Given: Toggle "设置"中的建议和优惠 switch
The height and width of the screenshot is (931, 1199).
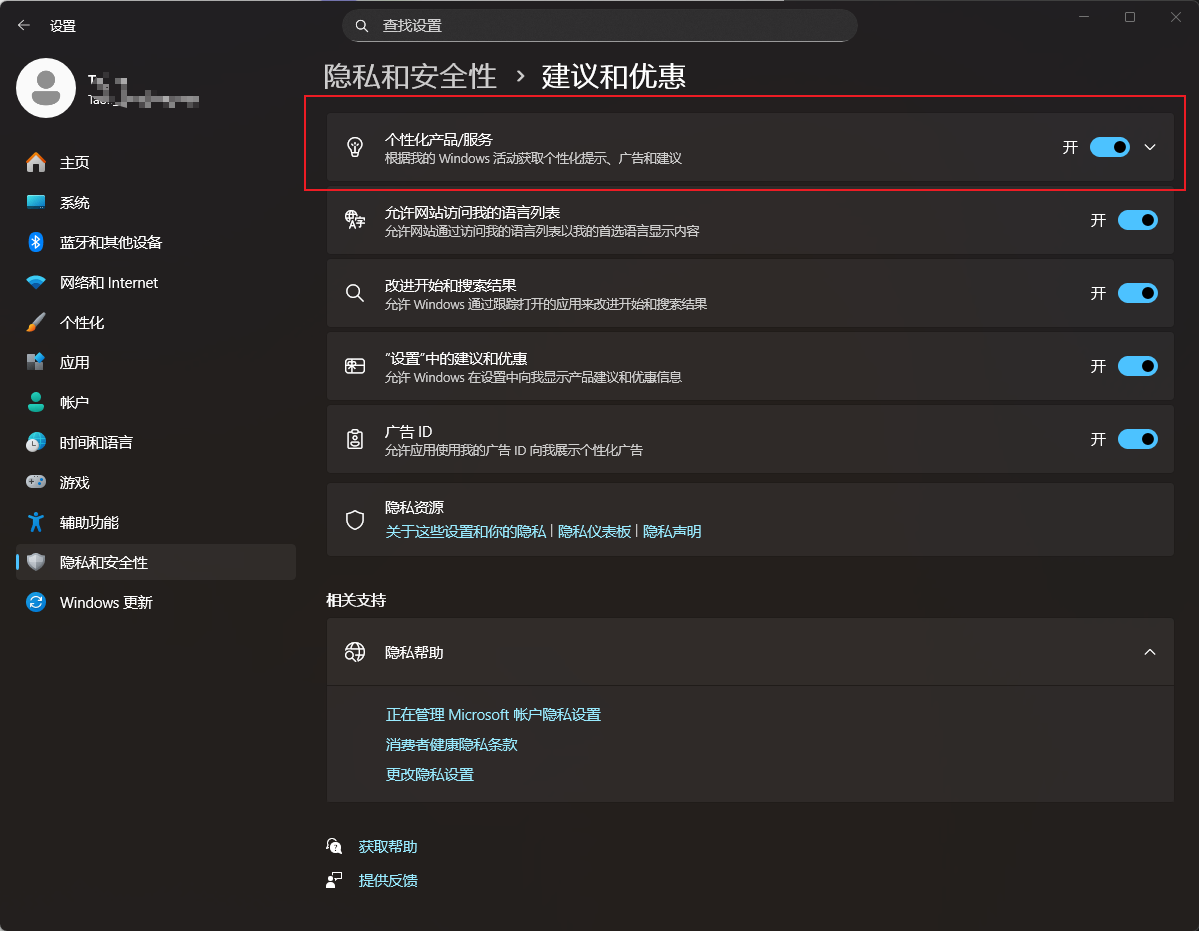Looking at the screenshot, I should pyautogui.click(x=1138, y=366).
